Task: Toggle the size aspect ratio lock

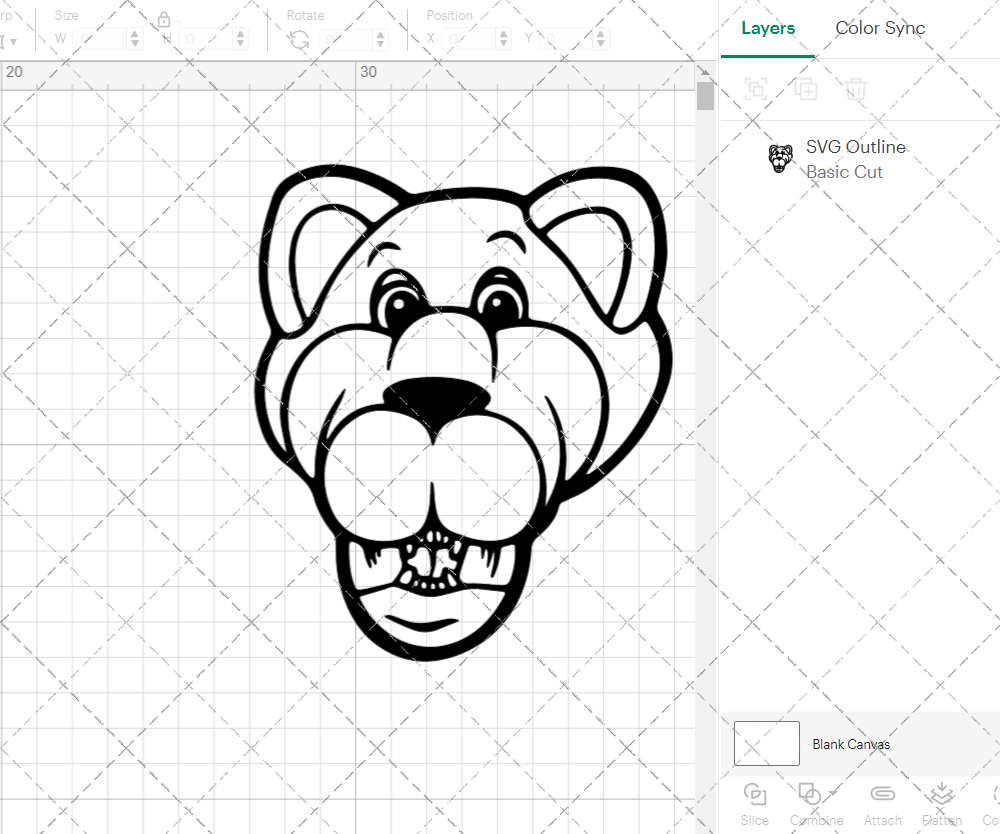Action: click(x=163, y=19)
